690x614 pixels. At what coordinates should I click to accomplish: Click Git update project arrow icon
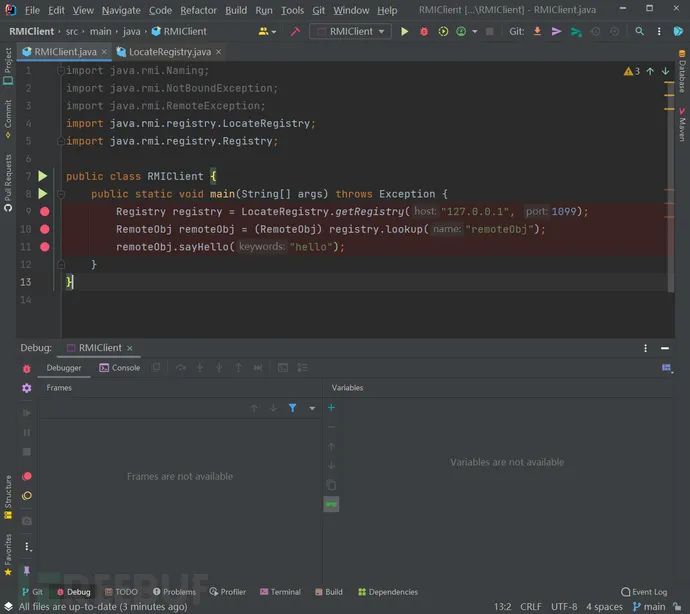point(537,31)
